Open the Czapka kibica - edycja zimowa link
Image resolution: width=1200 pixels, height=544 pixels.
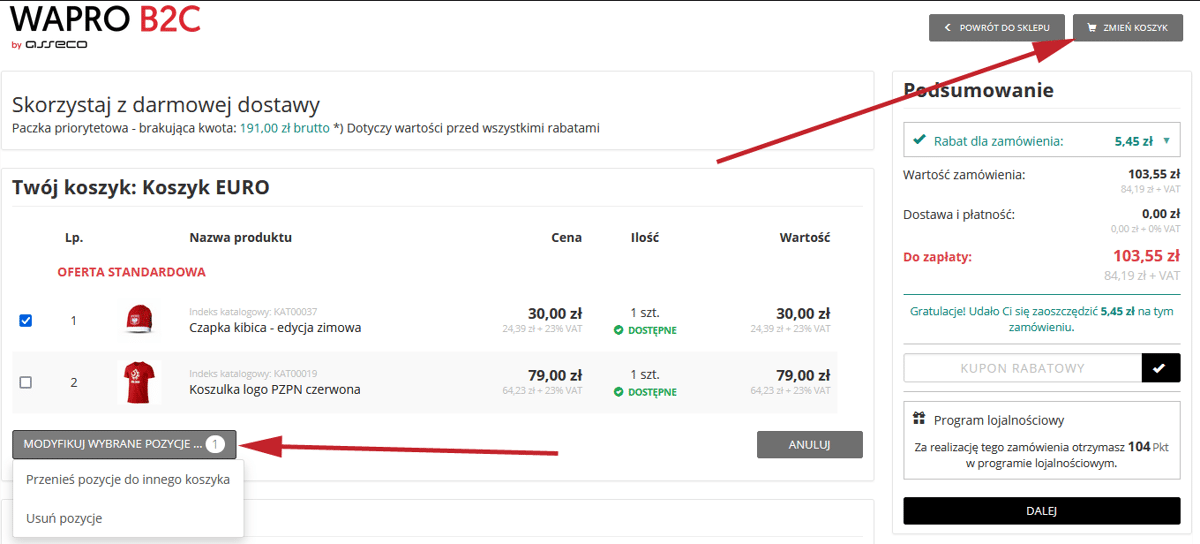pos(275,327)
